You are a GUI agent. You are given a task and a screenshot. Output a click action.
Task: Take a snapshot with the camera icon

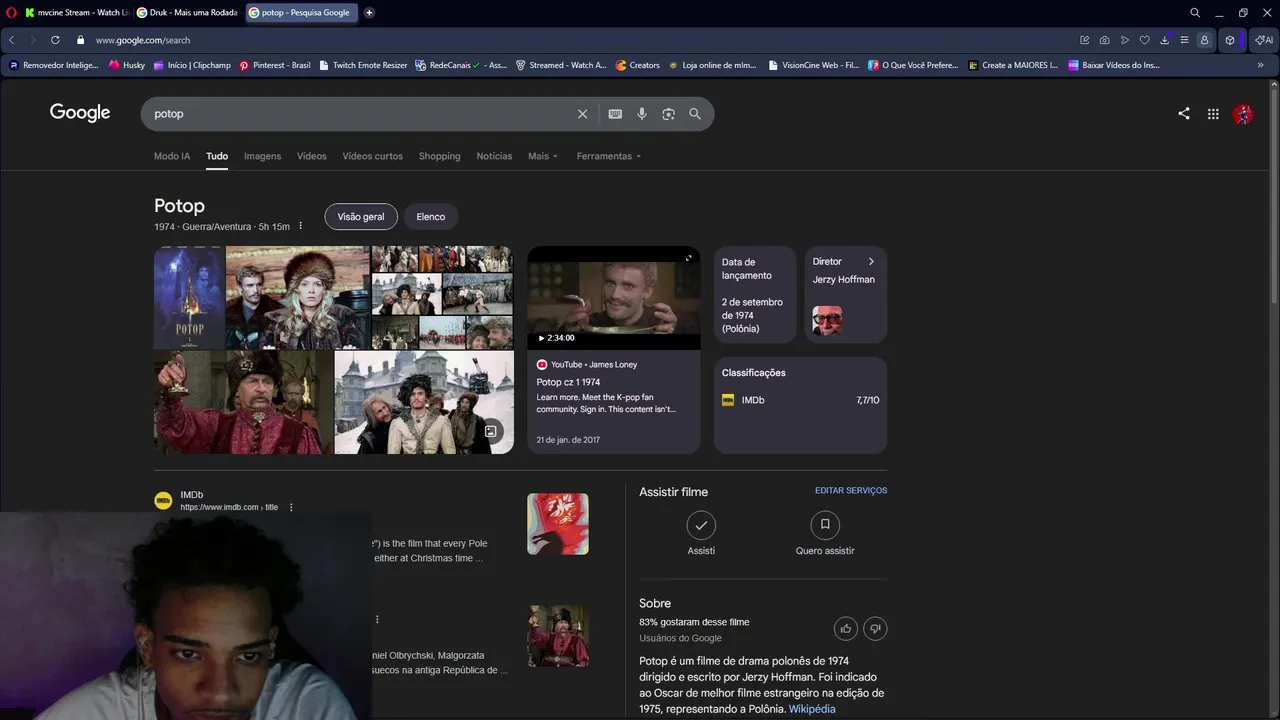(x=1104, y=40)
